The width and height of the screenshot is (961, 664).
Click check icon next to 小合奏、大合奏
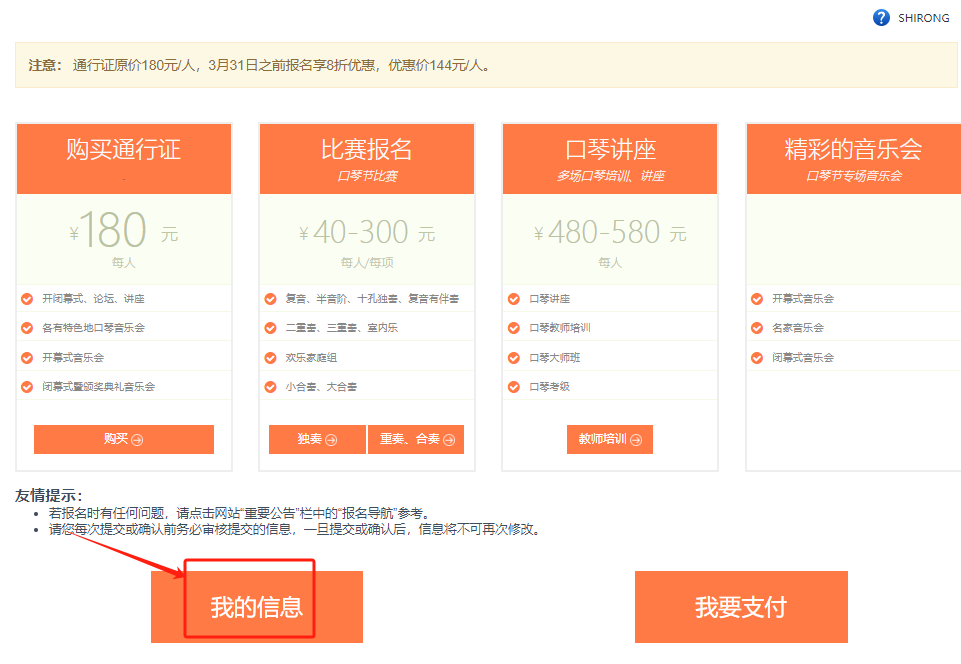point(270,387)
